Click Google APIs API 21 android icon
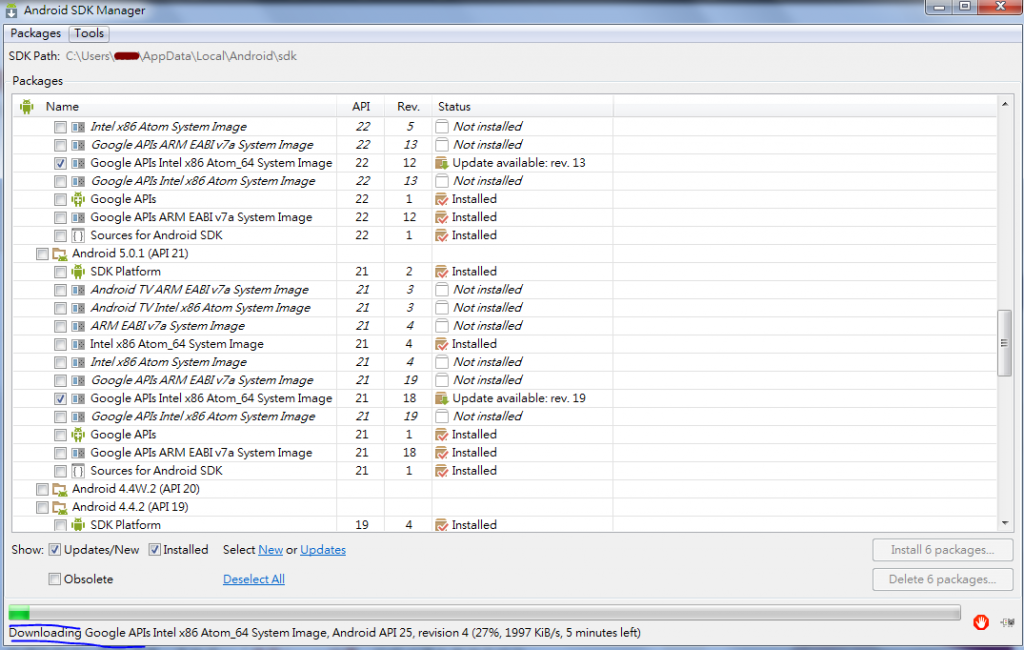The image size is (1024, 650). point(78,434)
